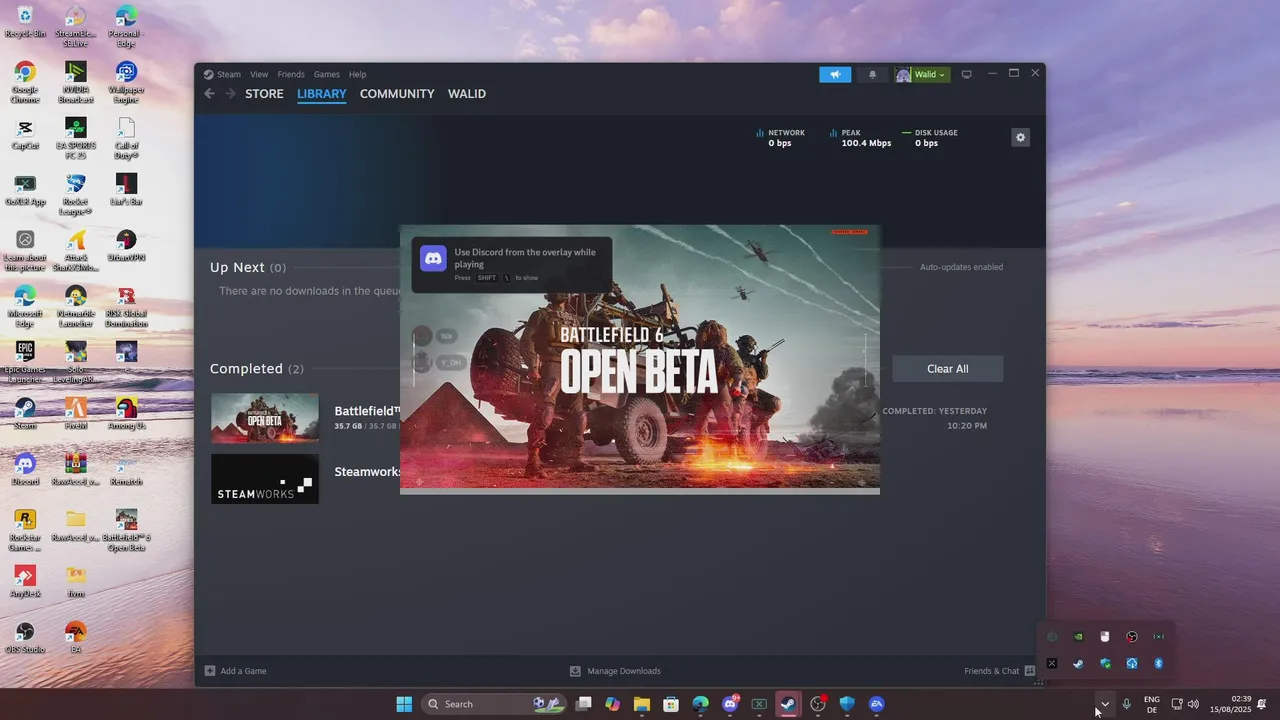Open the View menu

pos(259,74)
